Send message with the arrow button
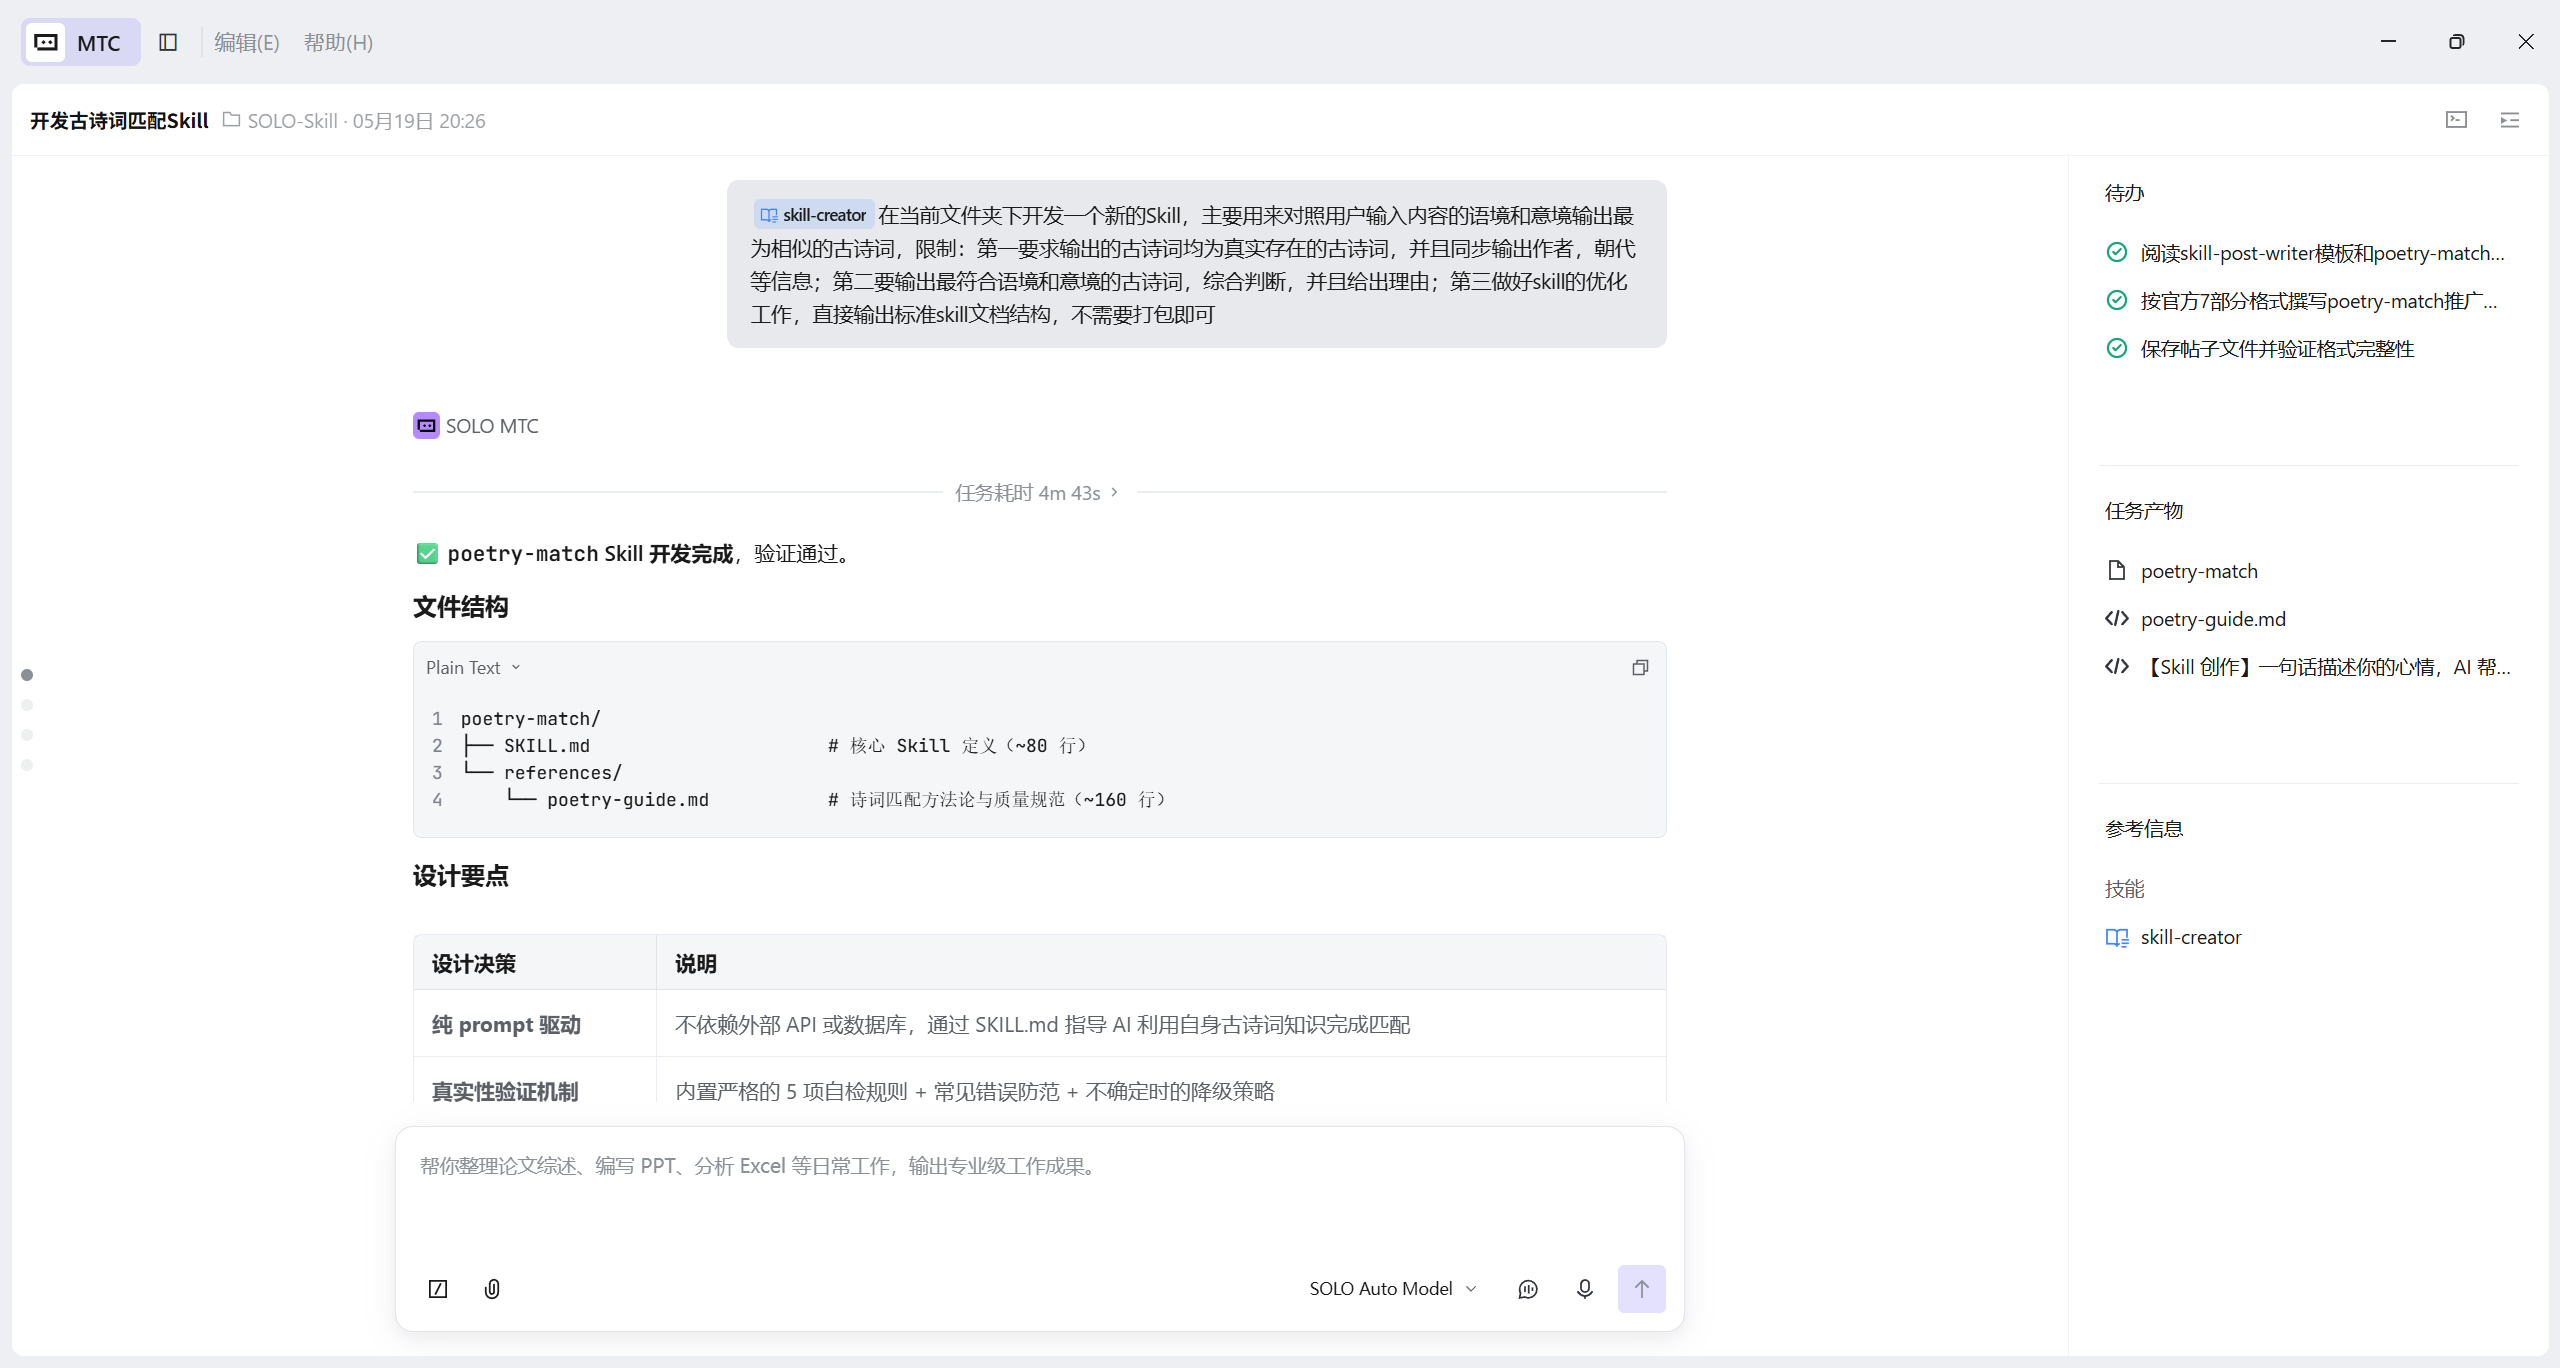This screenshot has width=2560, height=1368. 1642,1289
